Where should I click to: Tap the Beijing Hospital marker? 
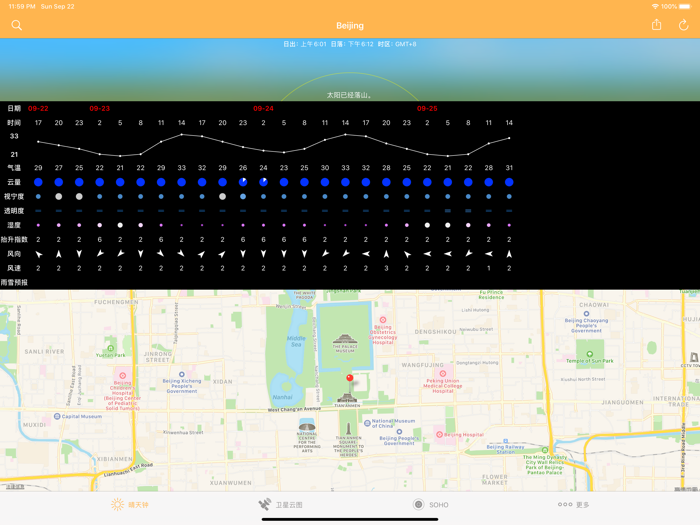pos(439,434)
